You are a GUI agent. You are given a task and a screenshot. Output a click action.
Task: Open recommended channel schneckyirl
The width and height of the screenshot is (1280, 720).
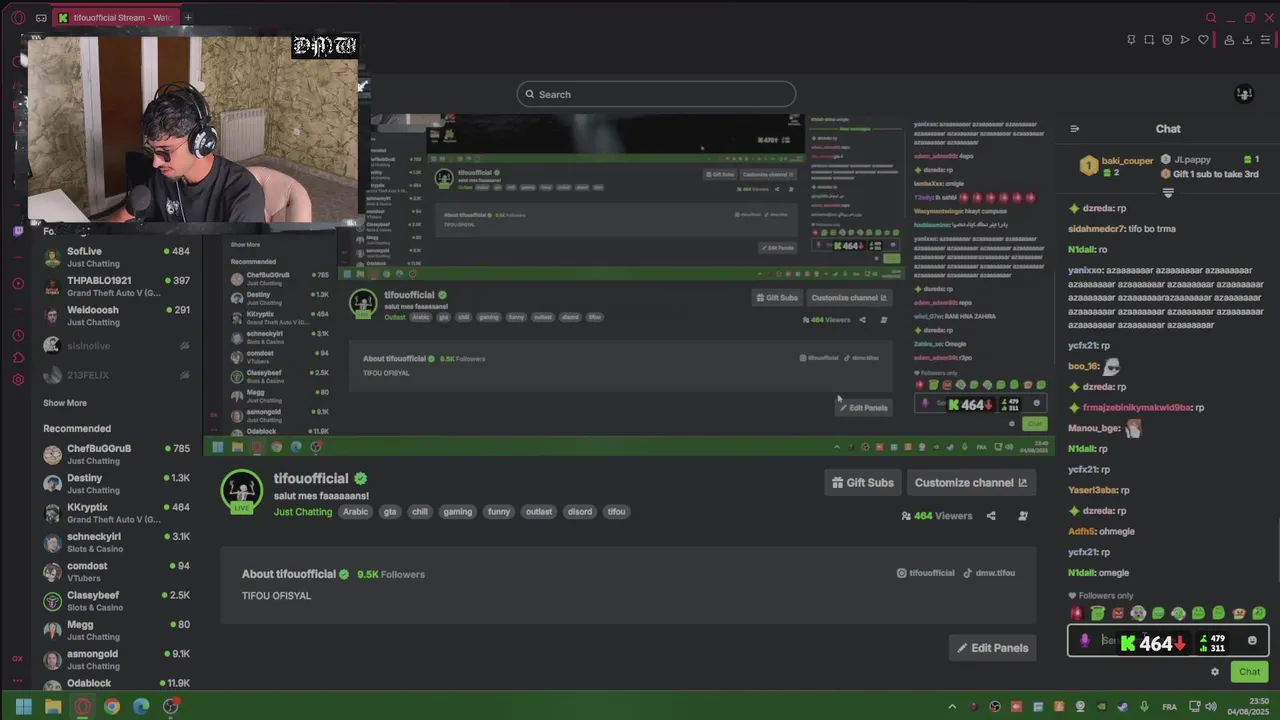tap(116, 542)
